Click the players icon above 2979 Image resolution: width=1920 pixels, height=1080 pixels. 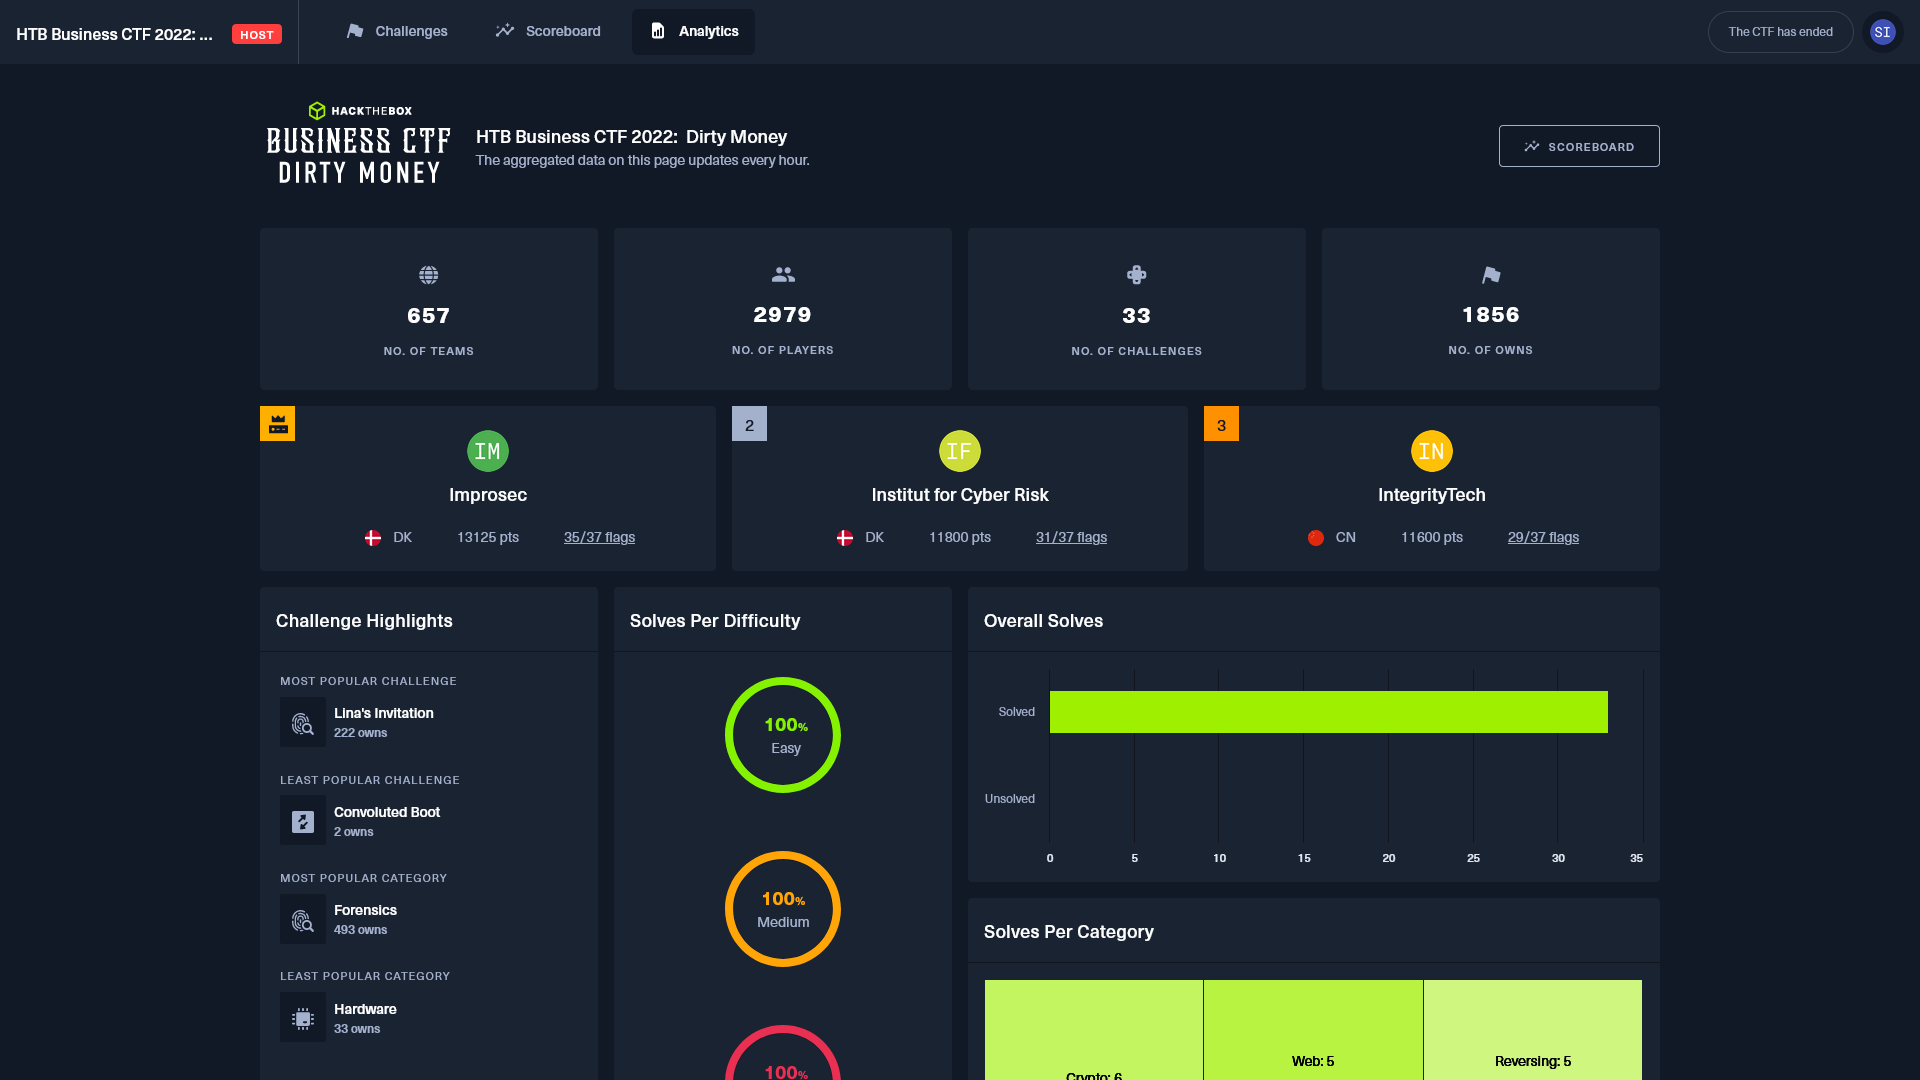pyautogui.click(x=783, y=273)
